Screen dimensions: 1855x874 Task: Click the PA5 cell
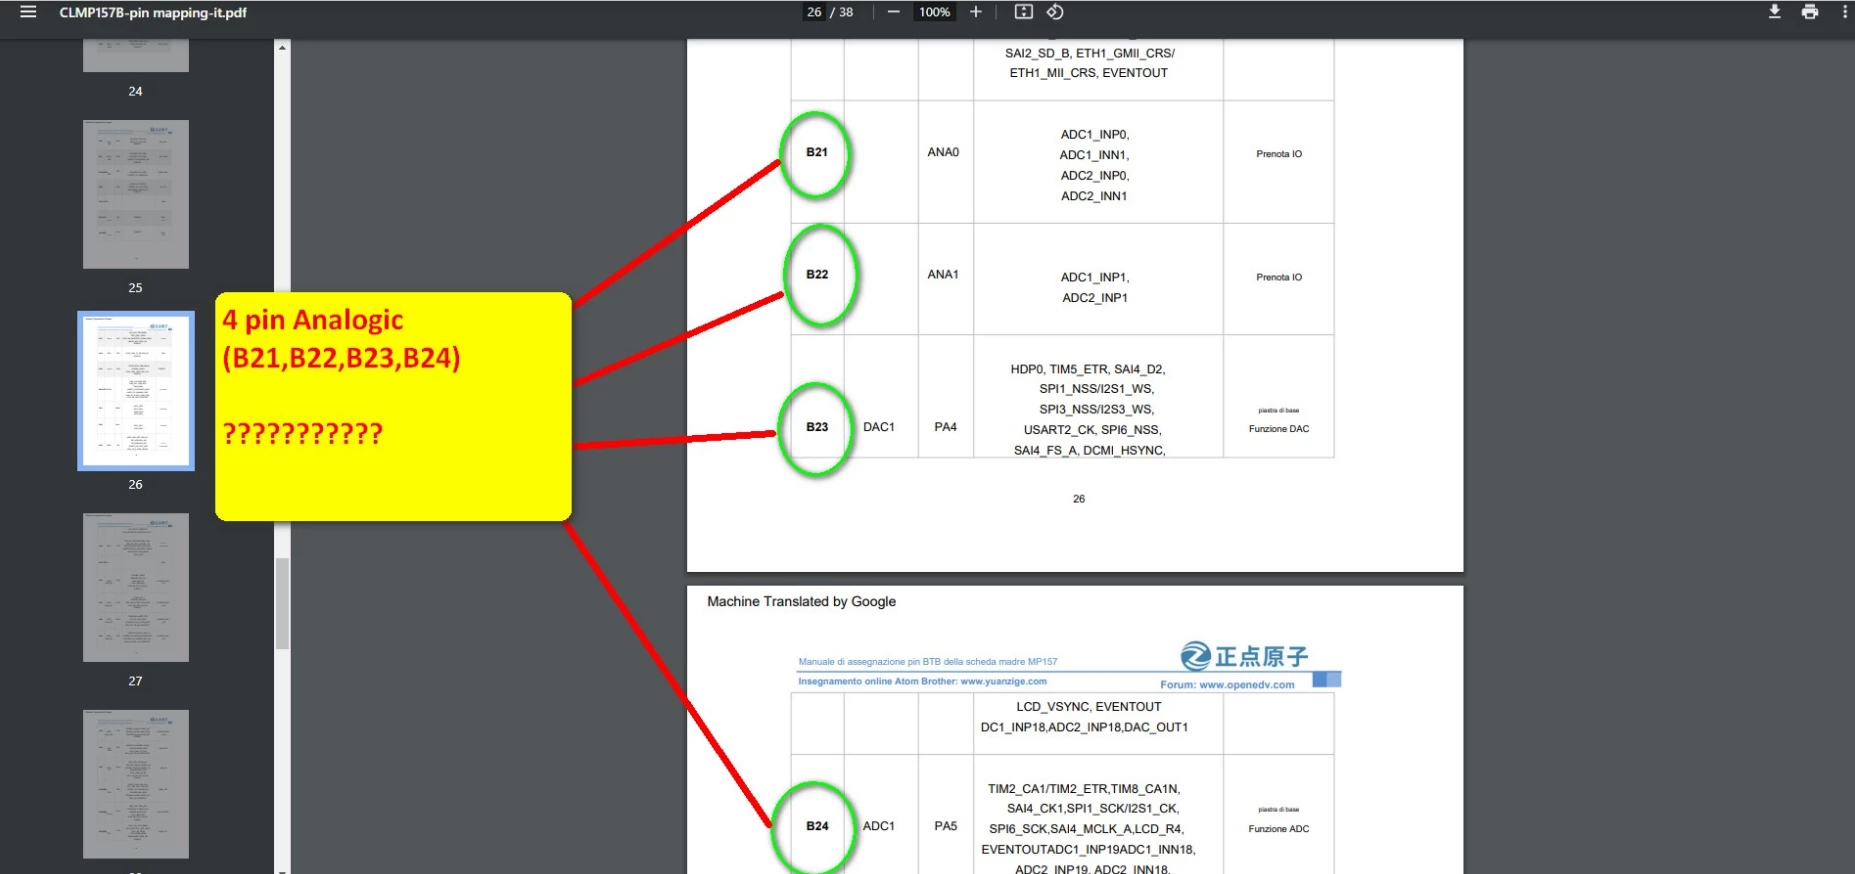[x=946, y=826]
